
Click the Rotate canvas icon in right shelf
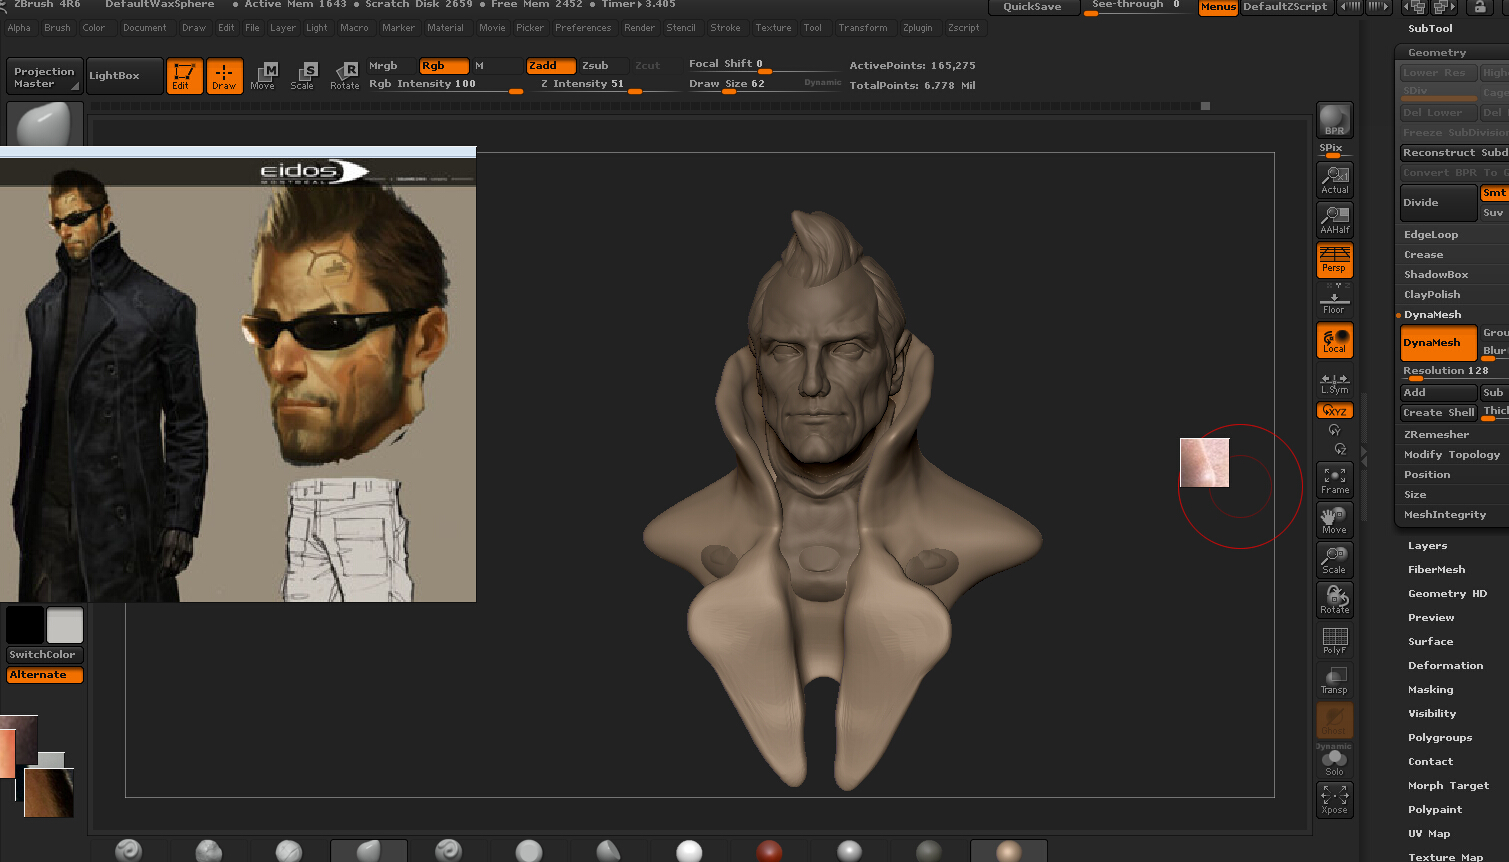[1334, 600]
